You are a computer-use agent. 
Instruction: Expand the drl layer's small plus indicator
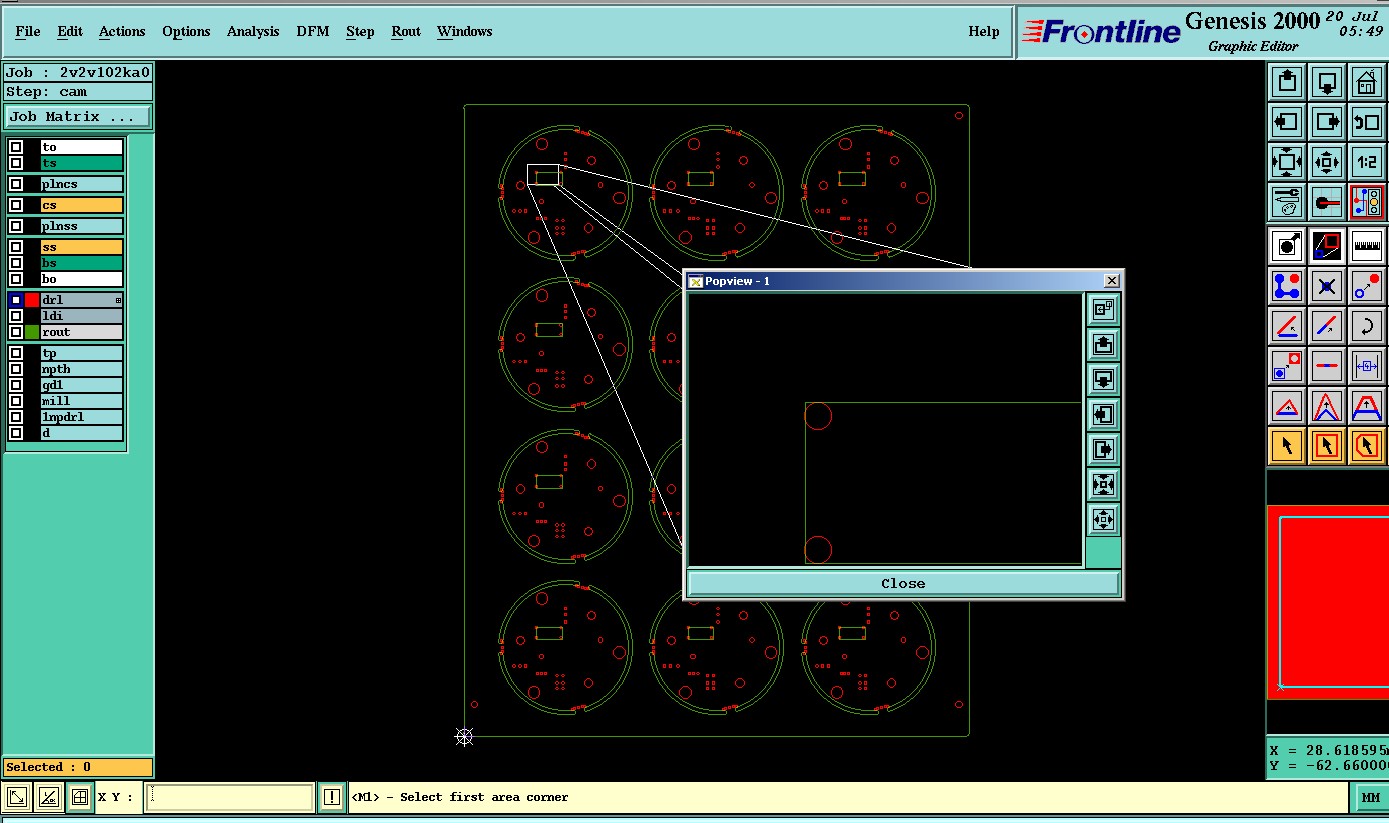pos(118,300)
